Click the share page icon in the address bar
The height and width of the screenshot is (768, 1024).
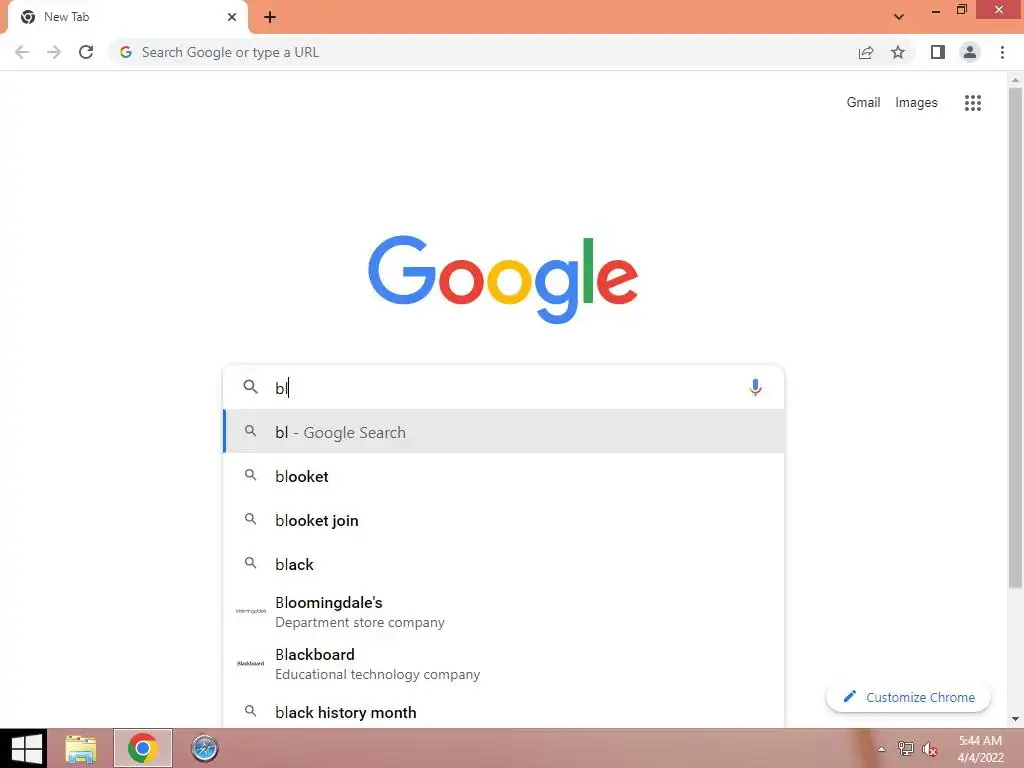[866, 52]
